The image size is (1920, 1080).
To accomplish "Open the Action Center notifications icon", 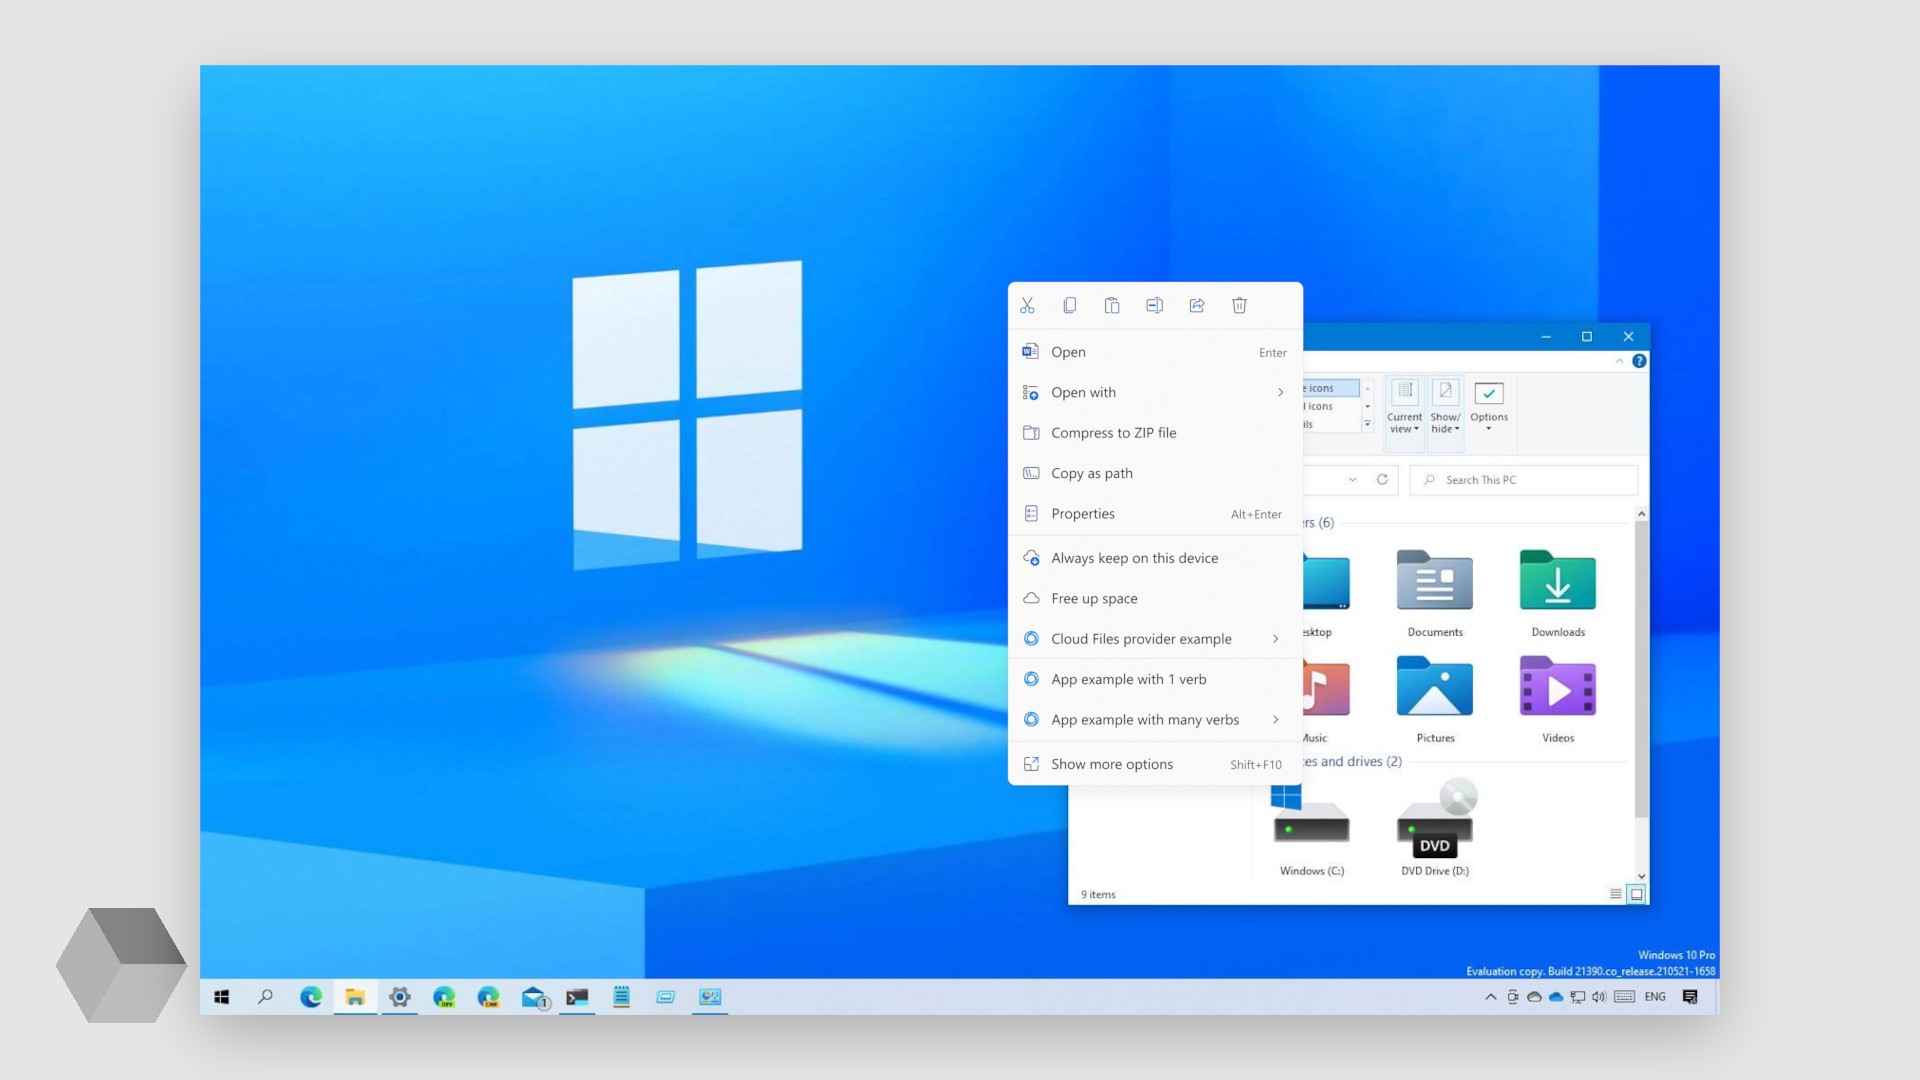I will 1690,997.
